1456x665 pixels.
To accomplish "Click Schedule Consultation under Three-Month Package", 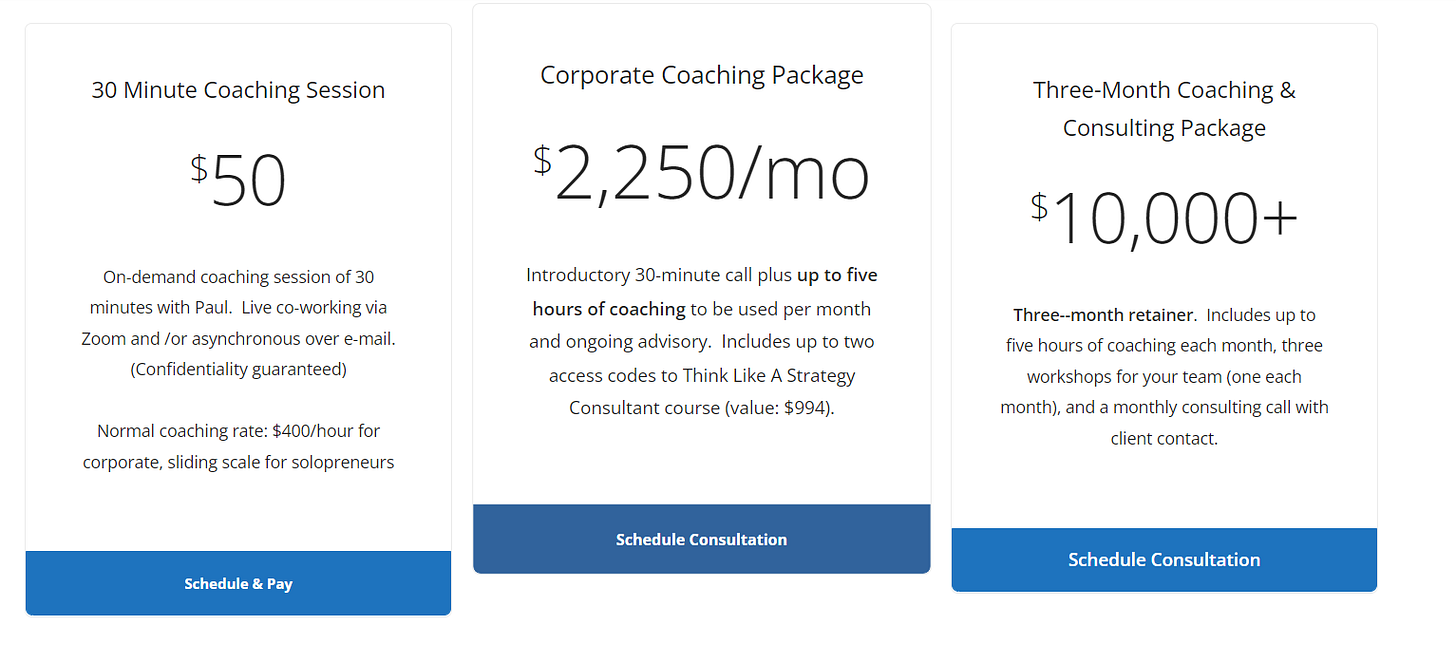I will pos(1164,559).
